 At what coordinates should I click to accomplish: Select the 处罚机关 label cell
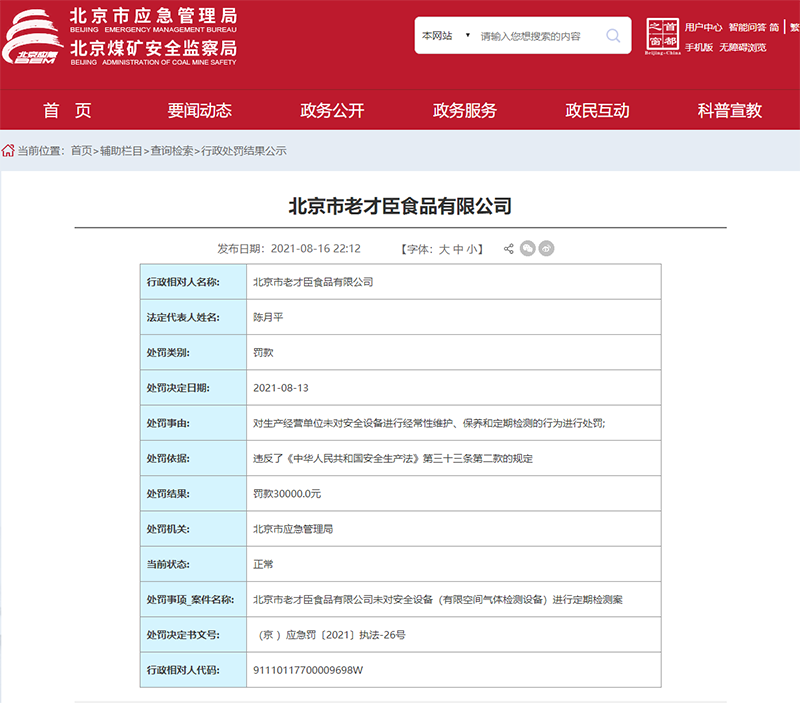pyautogui.click(x=193, y=529)
